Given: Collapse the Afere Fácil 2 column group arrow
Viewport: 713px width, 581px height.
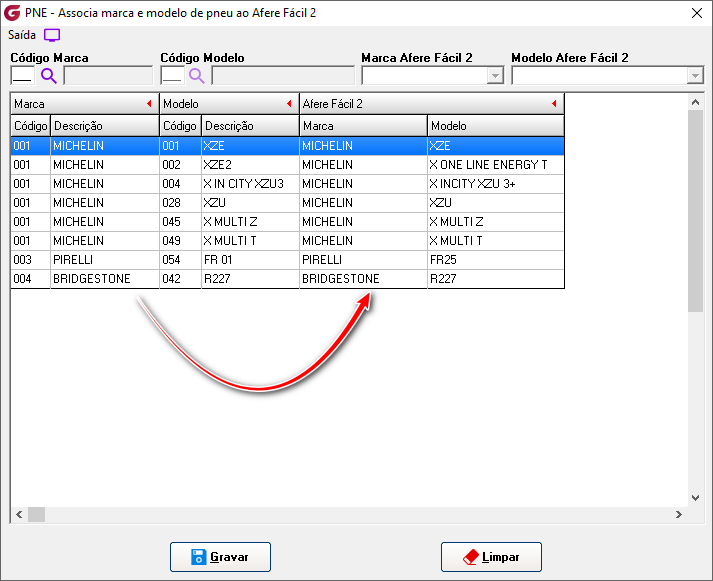Looking at the screenshot, I should pos(554,104).
